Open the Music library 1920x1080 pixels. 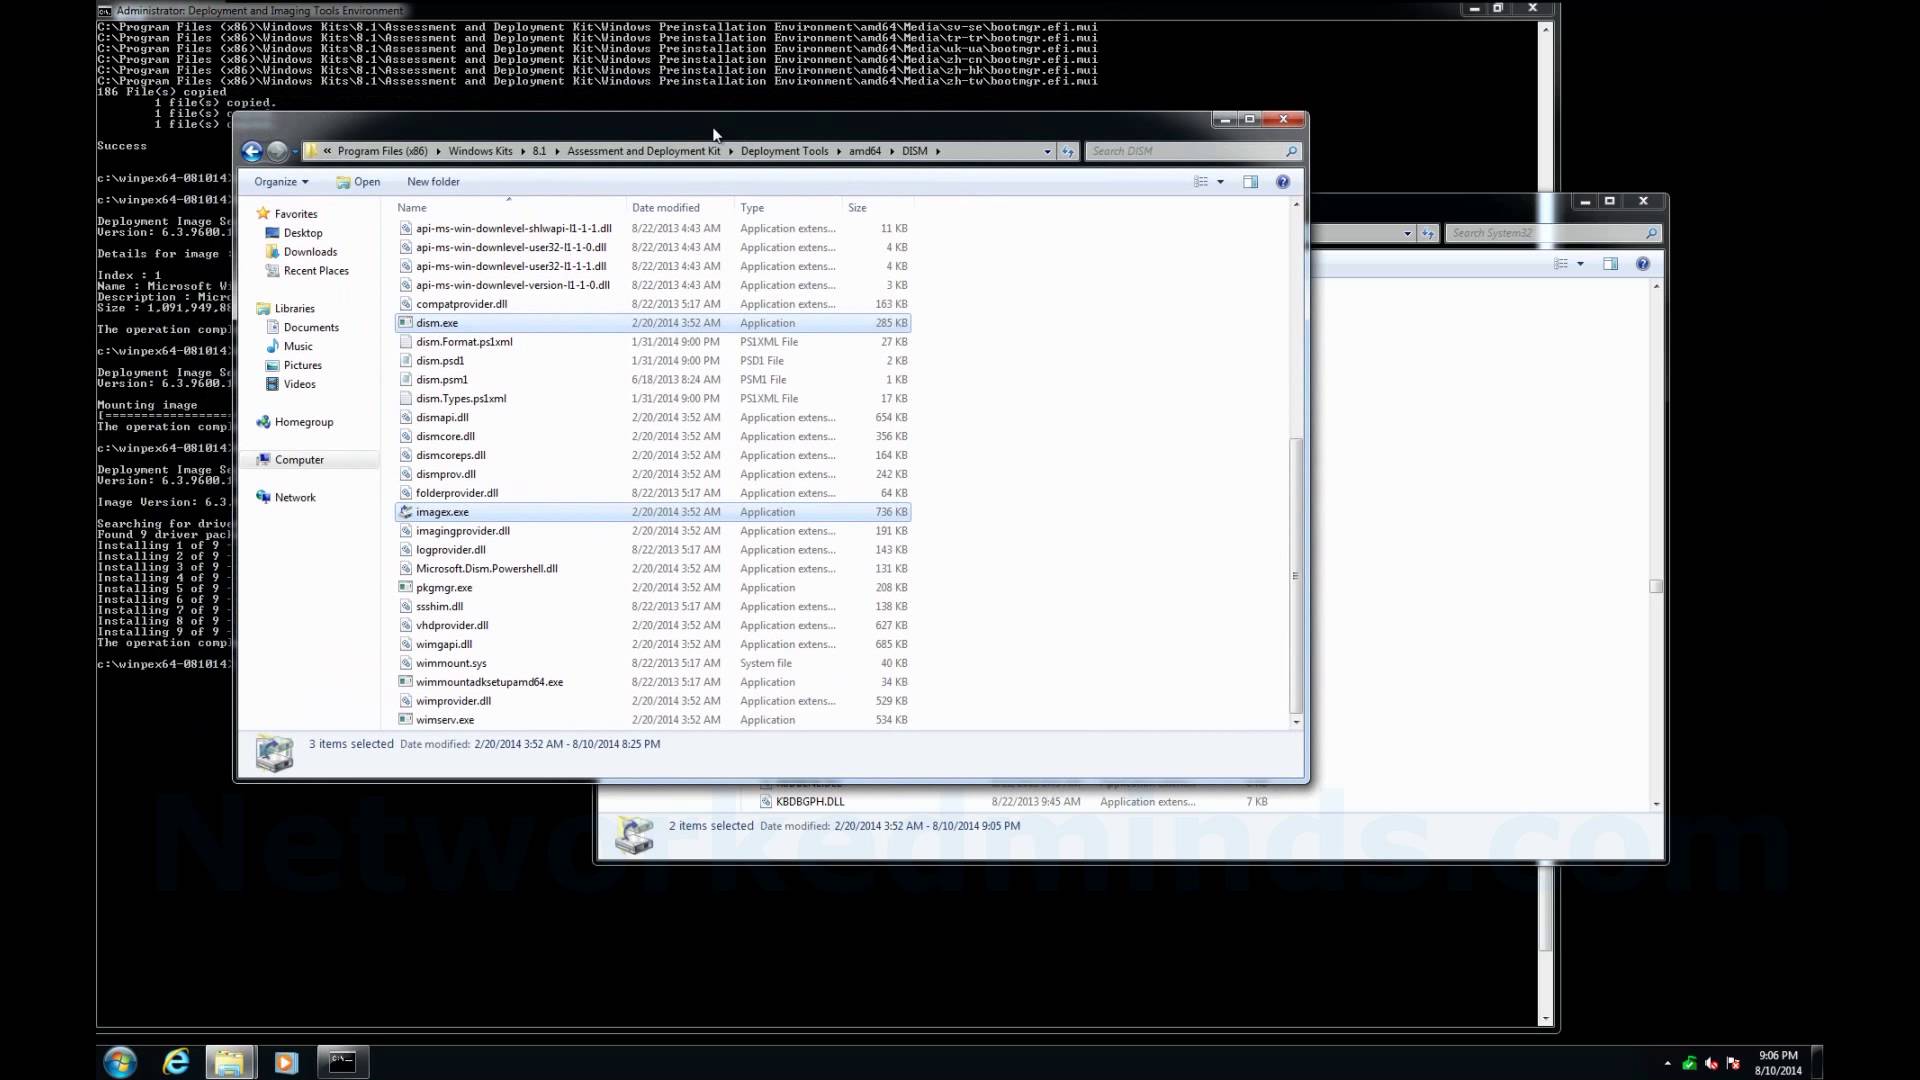click(298, 346)
